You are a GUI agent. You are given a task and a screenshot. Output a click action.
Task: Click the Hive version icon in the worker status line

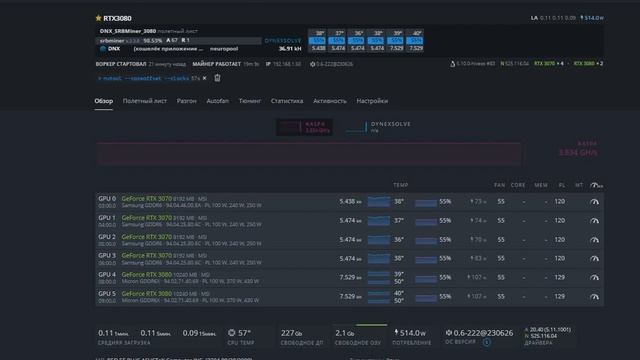tap(312, 64)
